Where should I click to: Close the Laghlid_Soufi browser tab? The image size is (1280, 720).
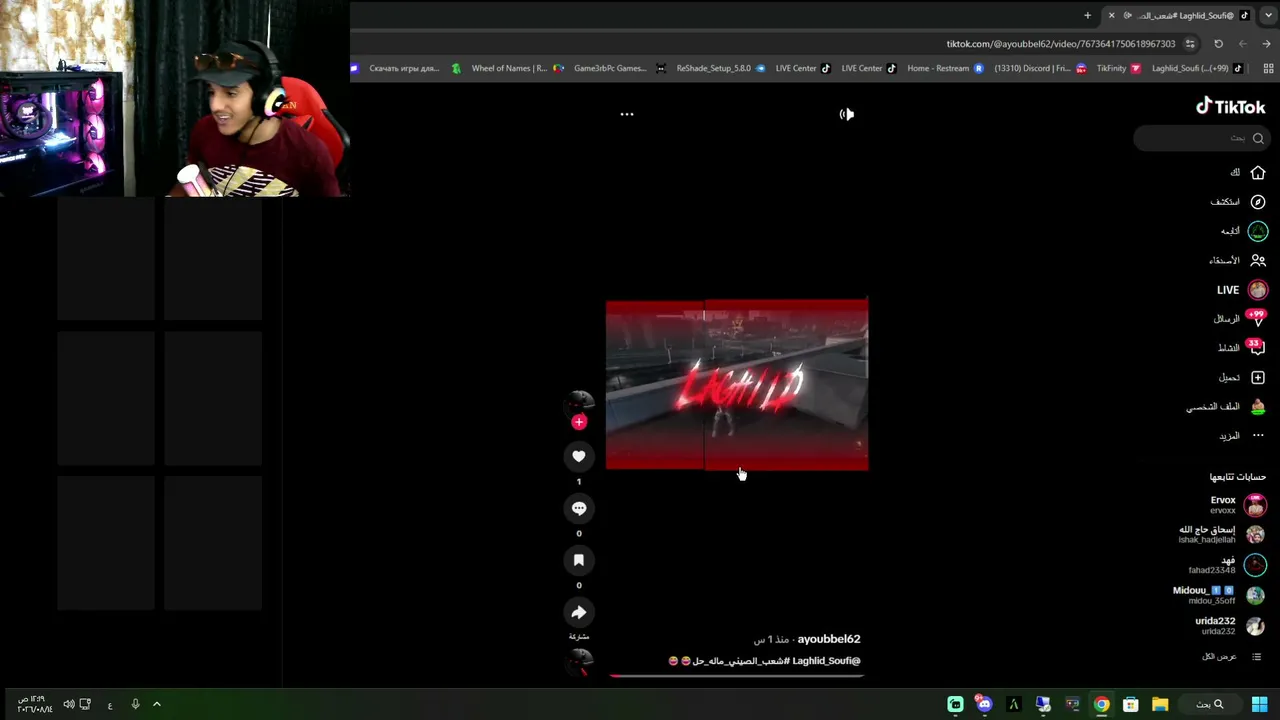click(x=1111, y=15)
